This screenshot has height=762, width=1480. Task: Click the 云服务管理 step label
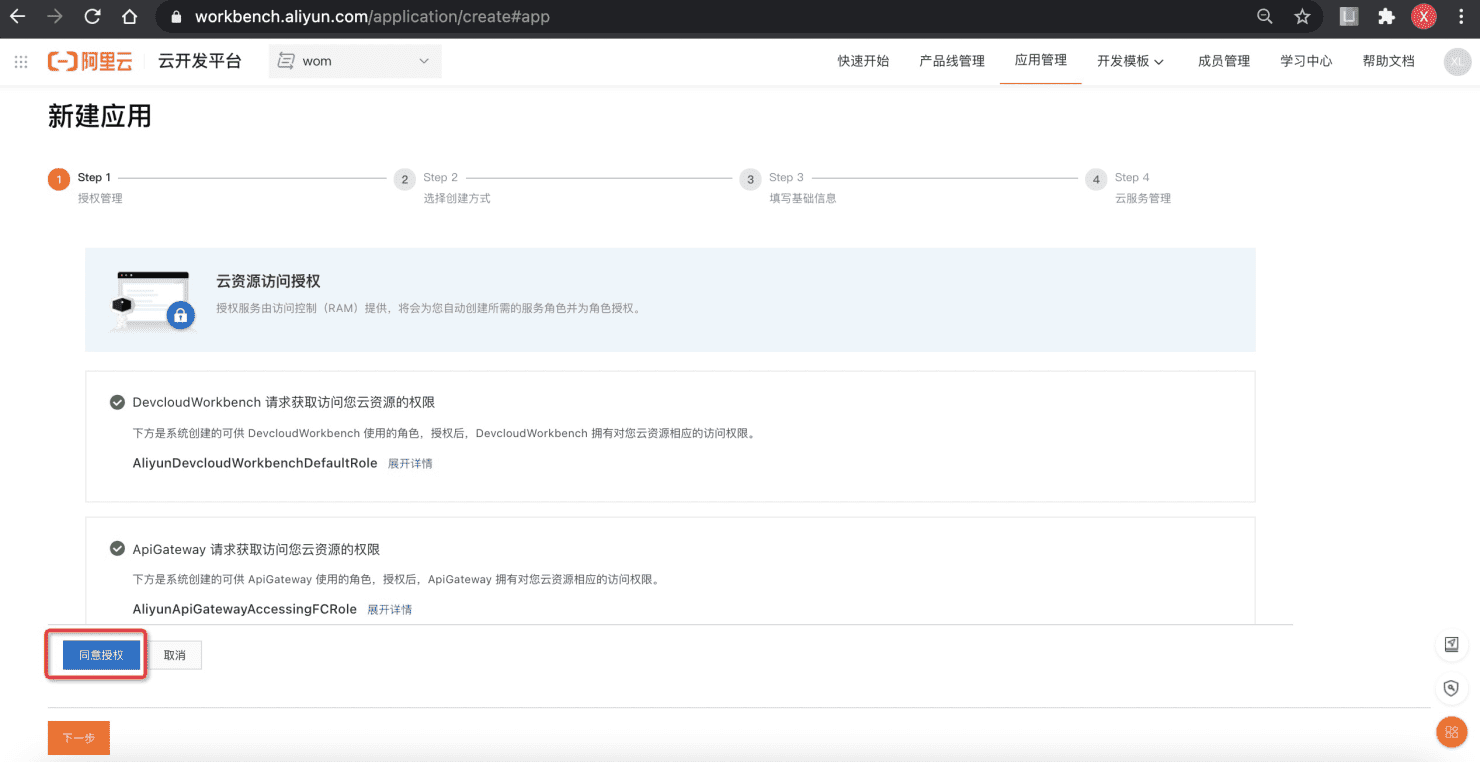pos(1143,198)
